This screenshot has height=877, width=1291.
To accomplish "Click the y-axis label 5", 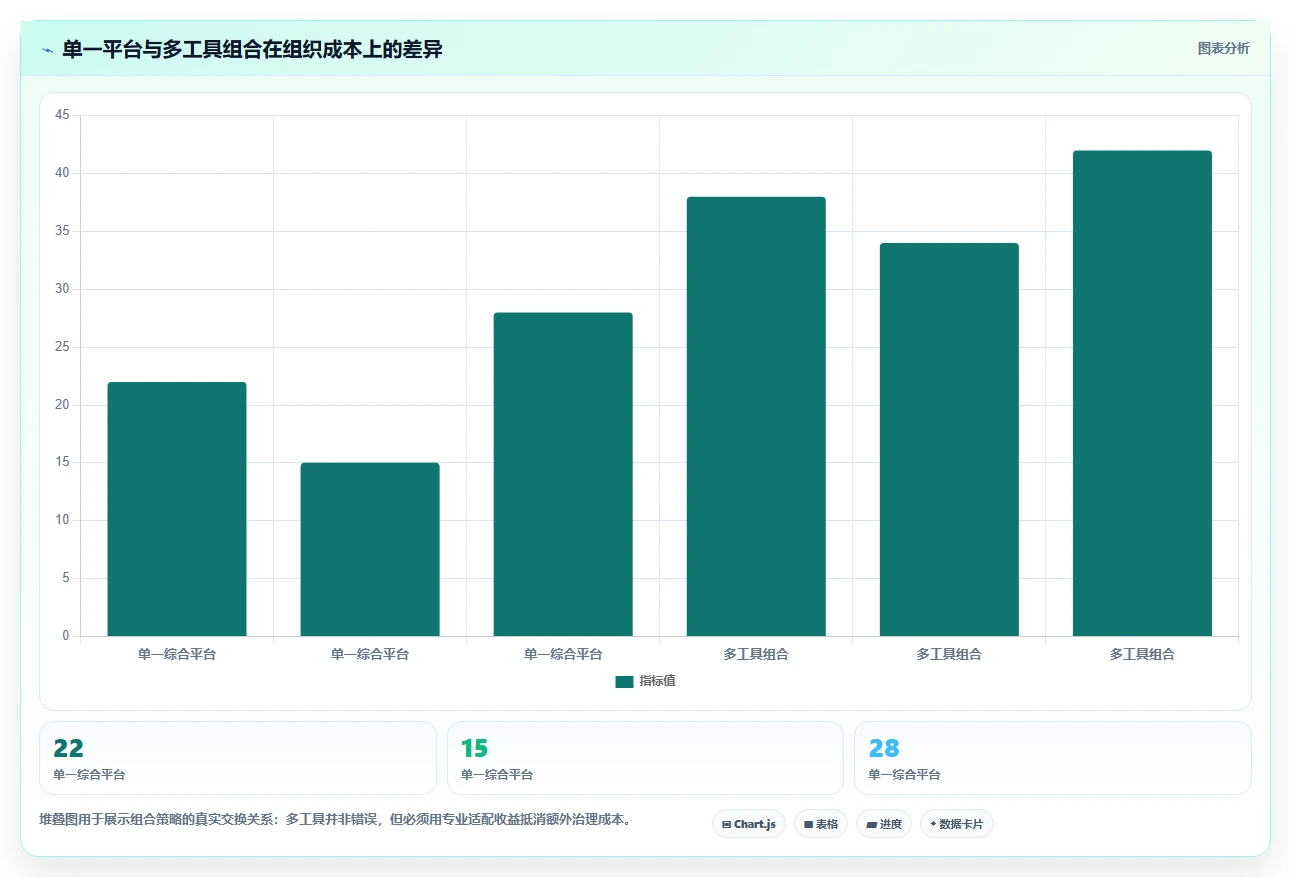I will [x=66, y=578].
